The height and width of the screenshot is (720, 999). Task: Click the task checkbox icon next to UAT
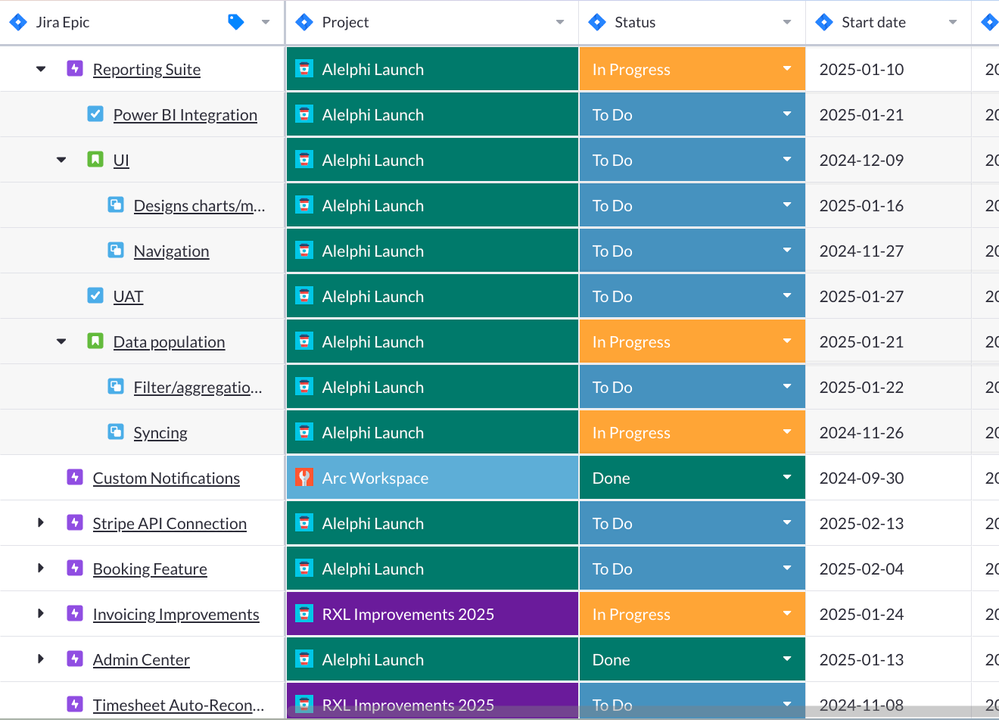click(x=95, y=296)
